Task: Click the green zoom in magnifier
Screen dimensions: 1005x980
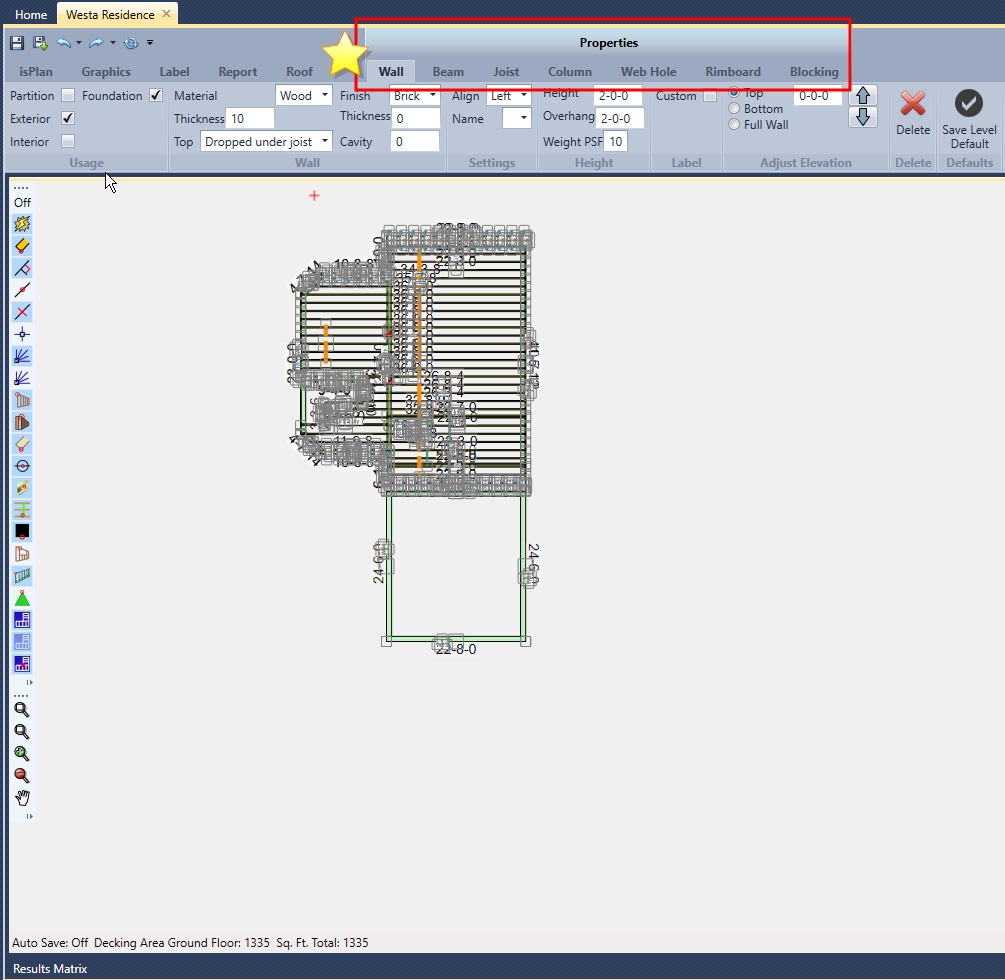Action: click(22, 754)
